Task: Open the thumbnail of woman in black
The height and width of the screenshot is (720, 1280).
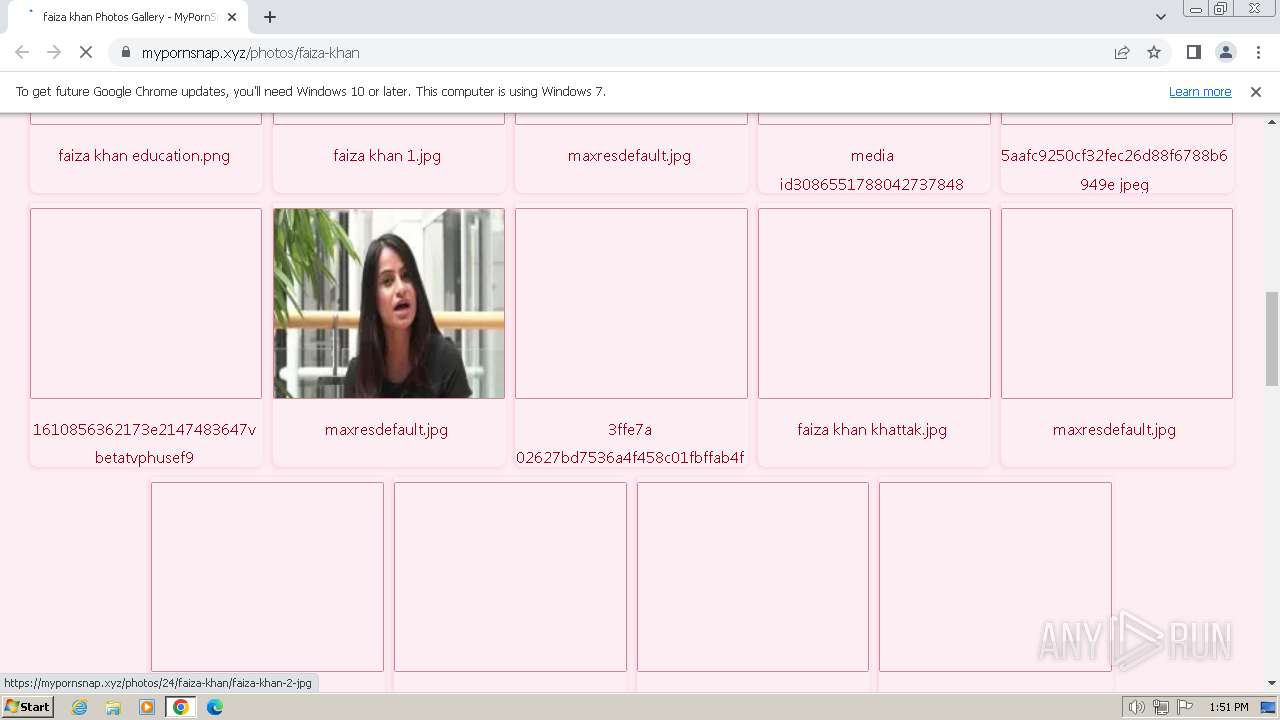Action: pos(389,303)
